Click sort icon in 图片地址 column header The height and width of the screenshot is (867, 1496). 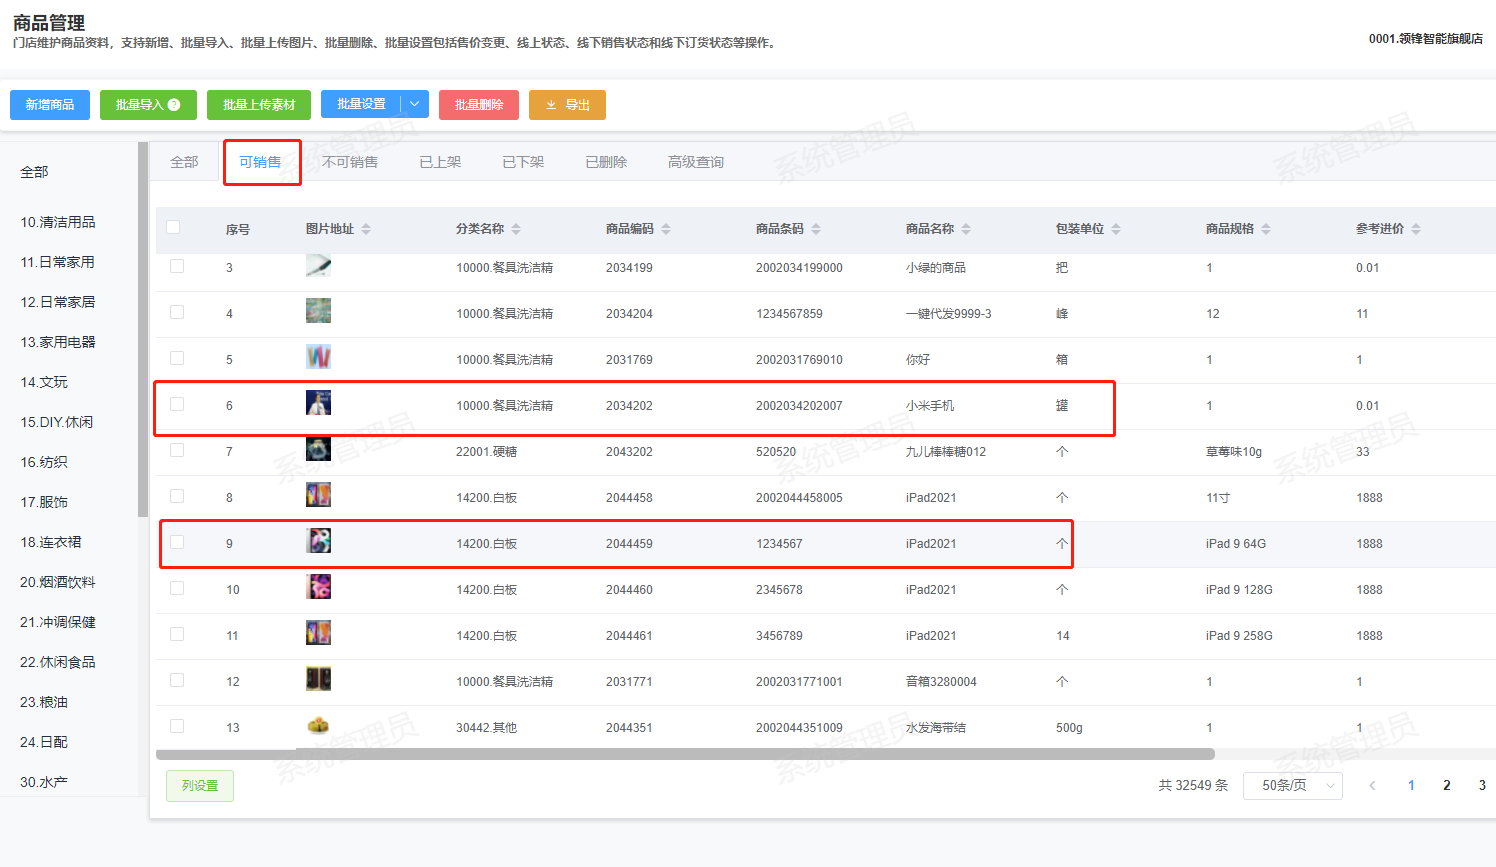366,229
